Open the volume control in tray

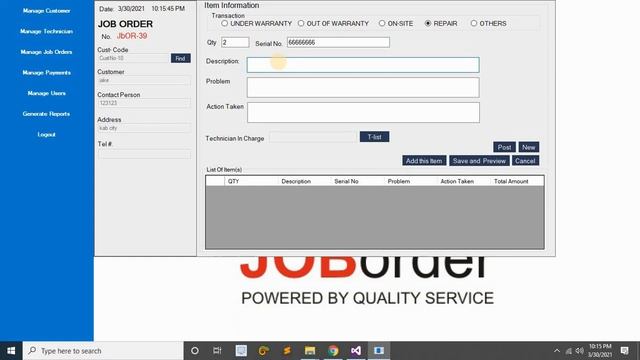click(580, 351)
